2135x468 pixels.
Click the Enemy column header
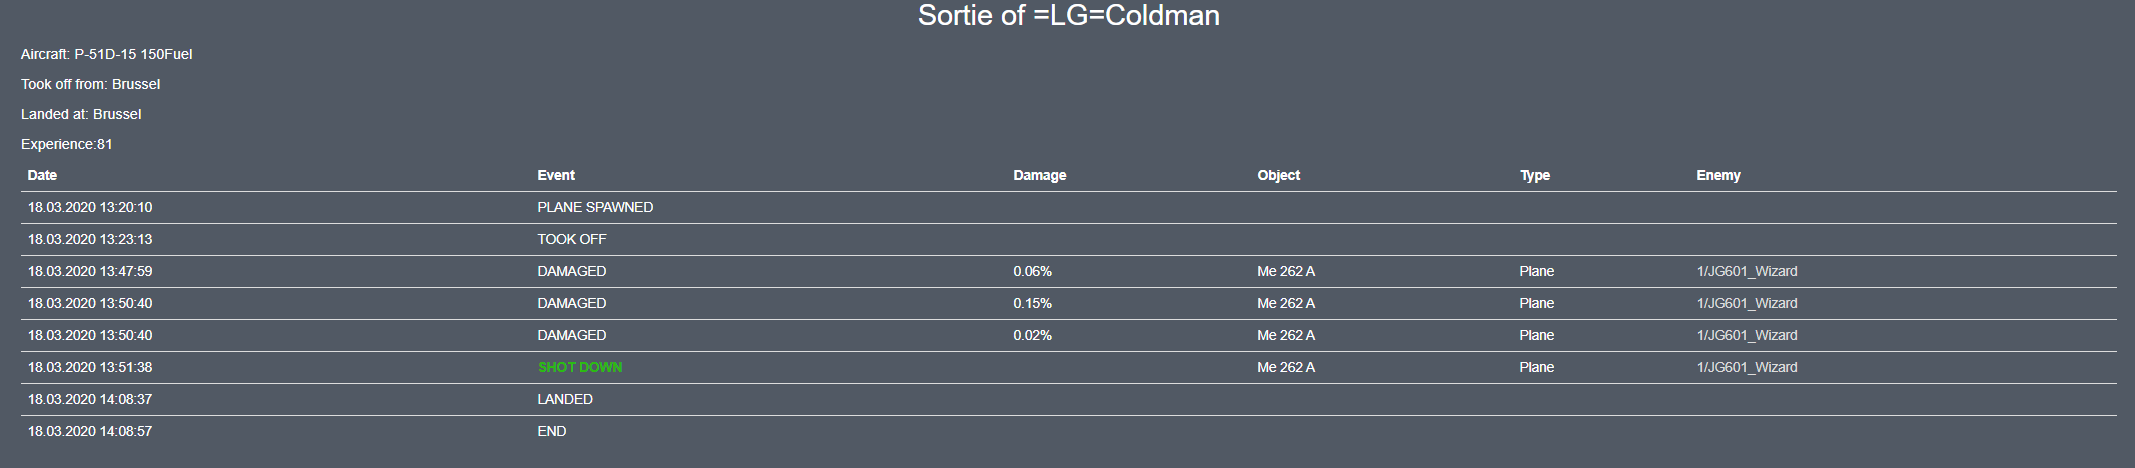pos(1718,175)
